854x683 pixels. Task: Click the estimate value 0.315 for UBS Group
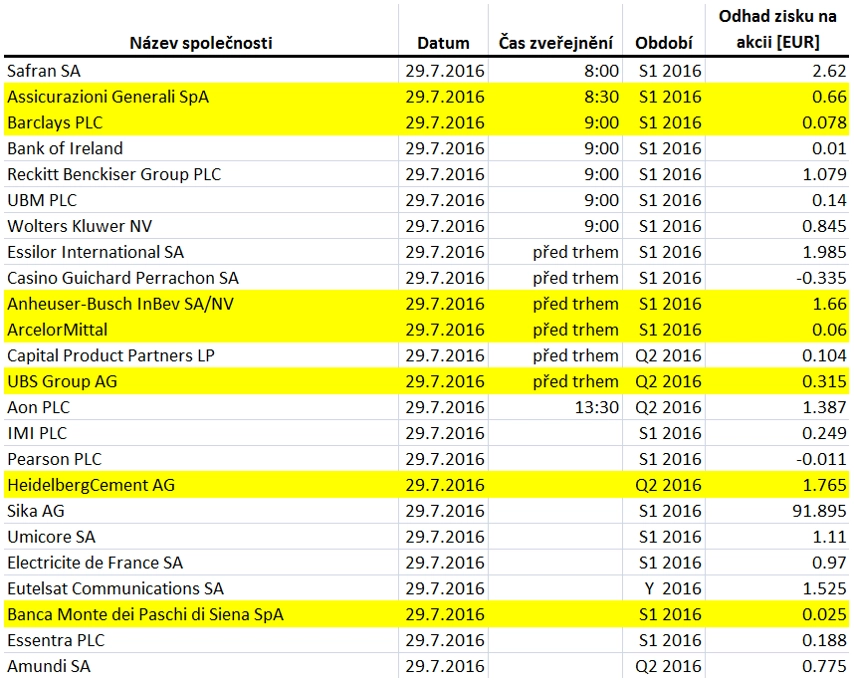click(x=825, y=381)
